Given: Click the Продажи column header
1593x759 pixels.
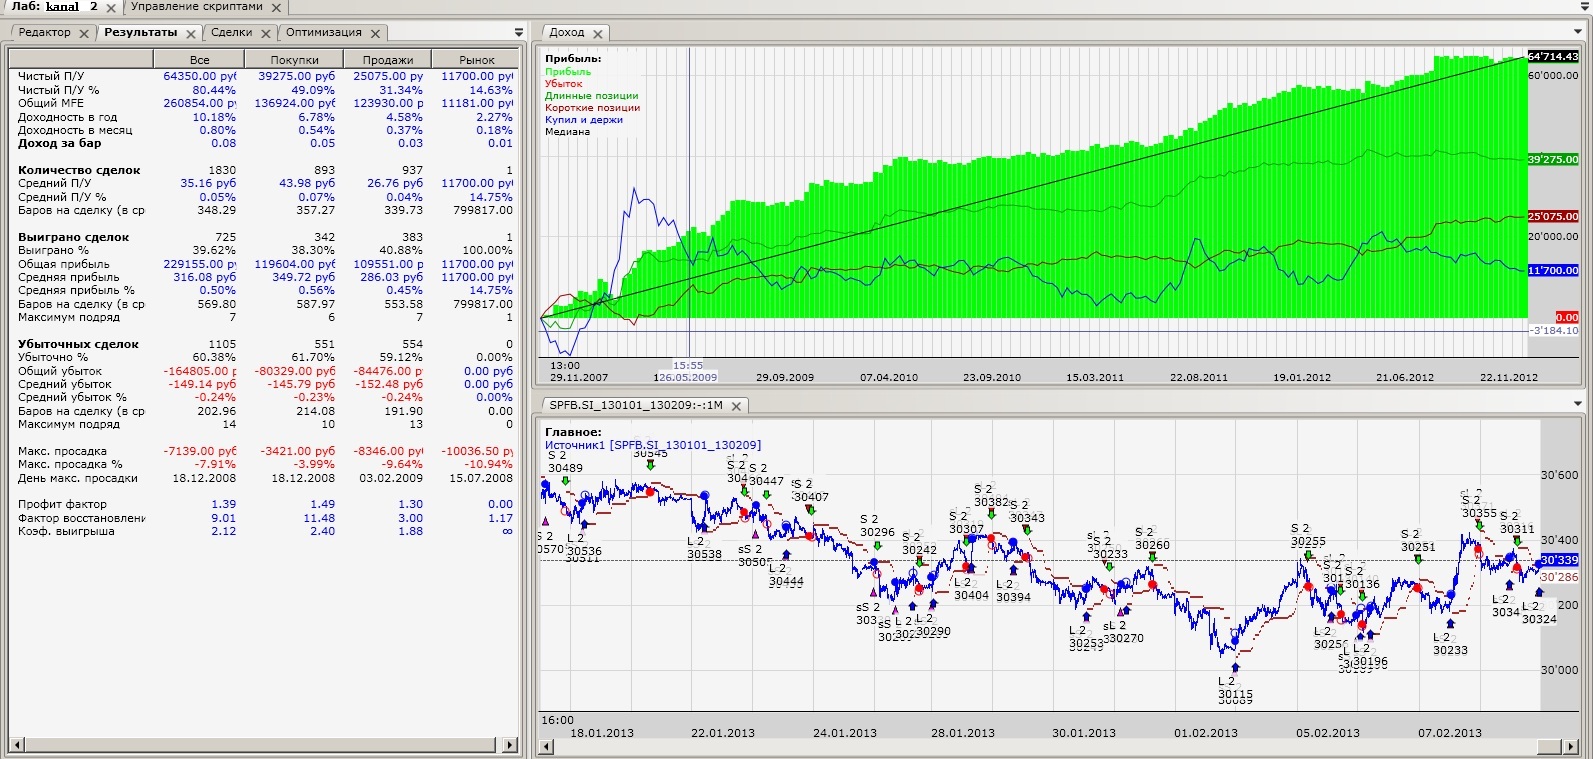Looking at the screenshot, I should point(388,60).
